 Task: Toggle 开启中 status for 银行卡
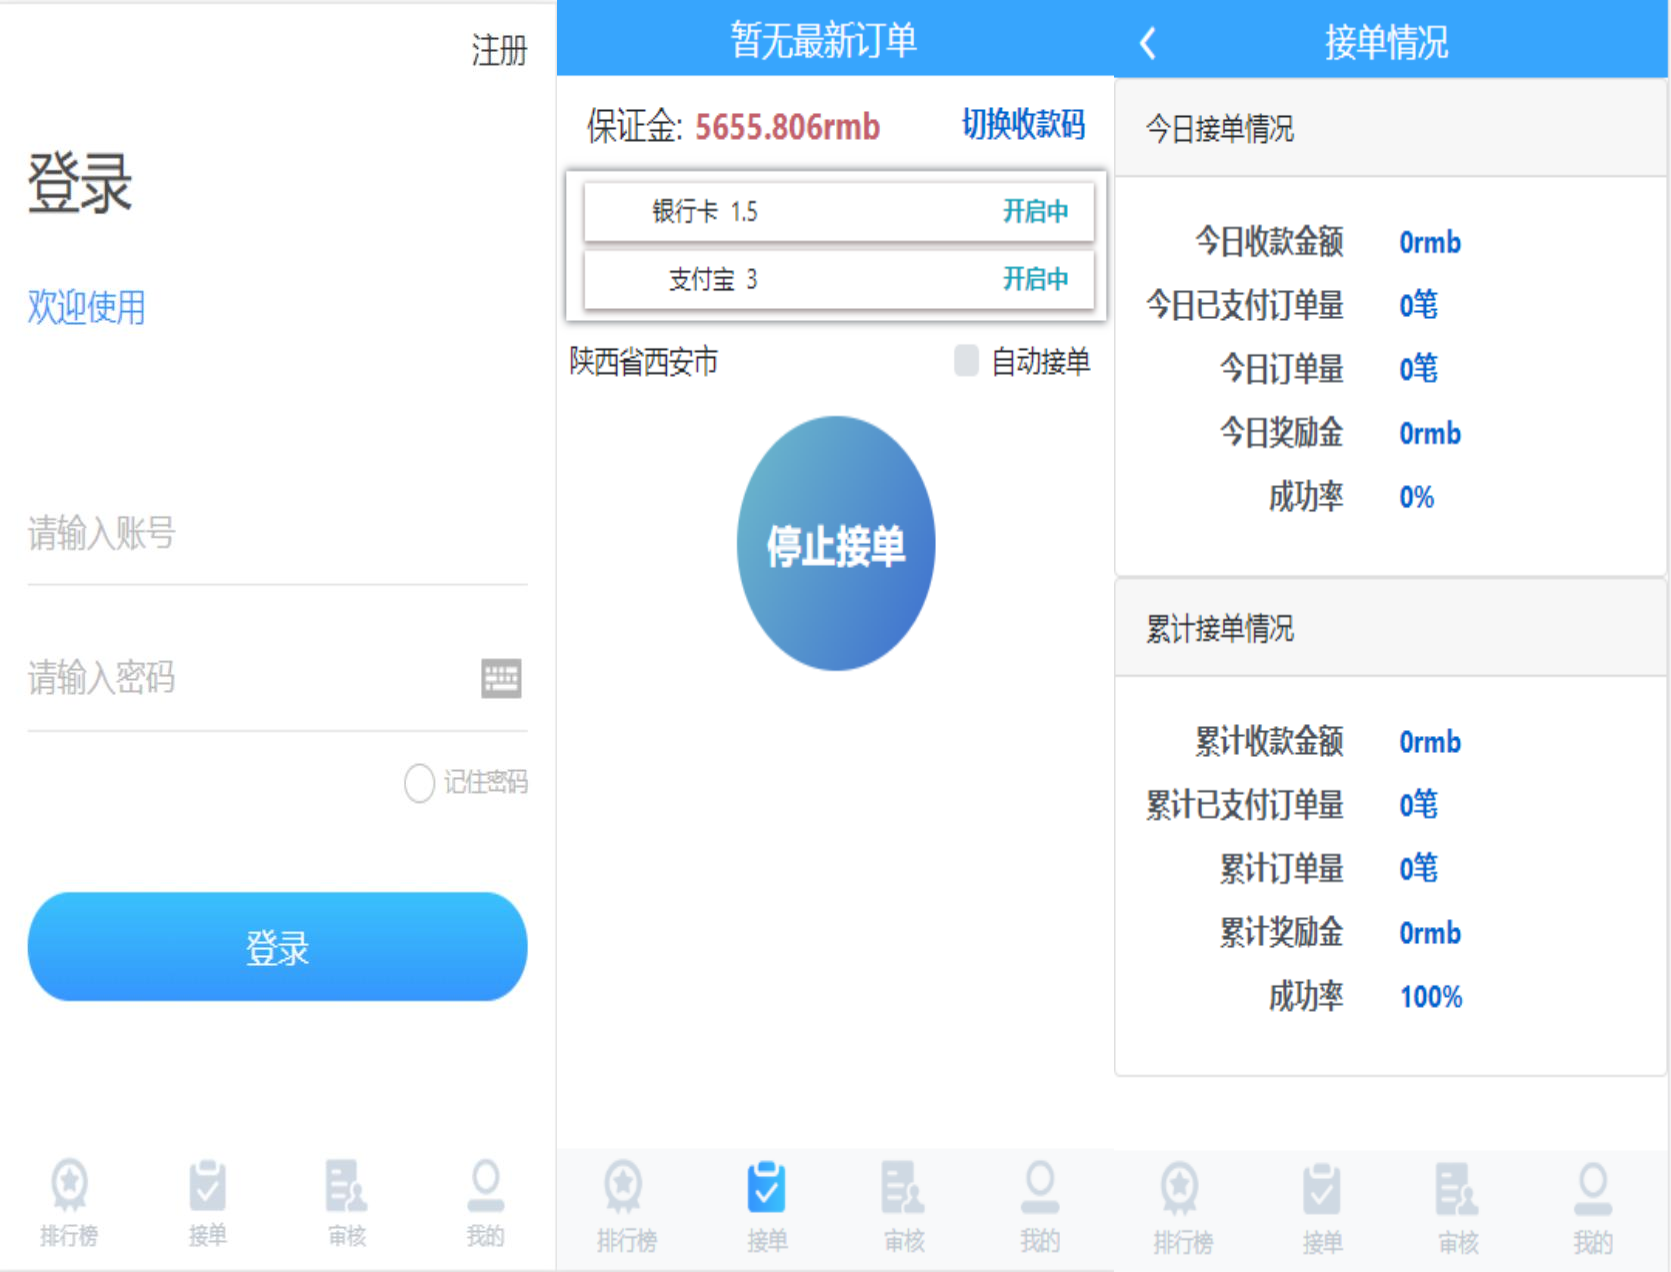pos(1035,212)
